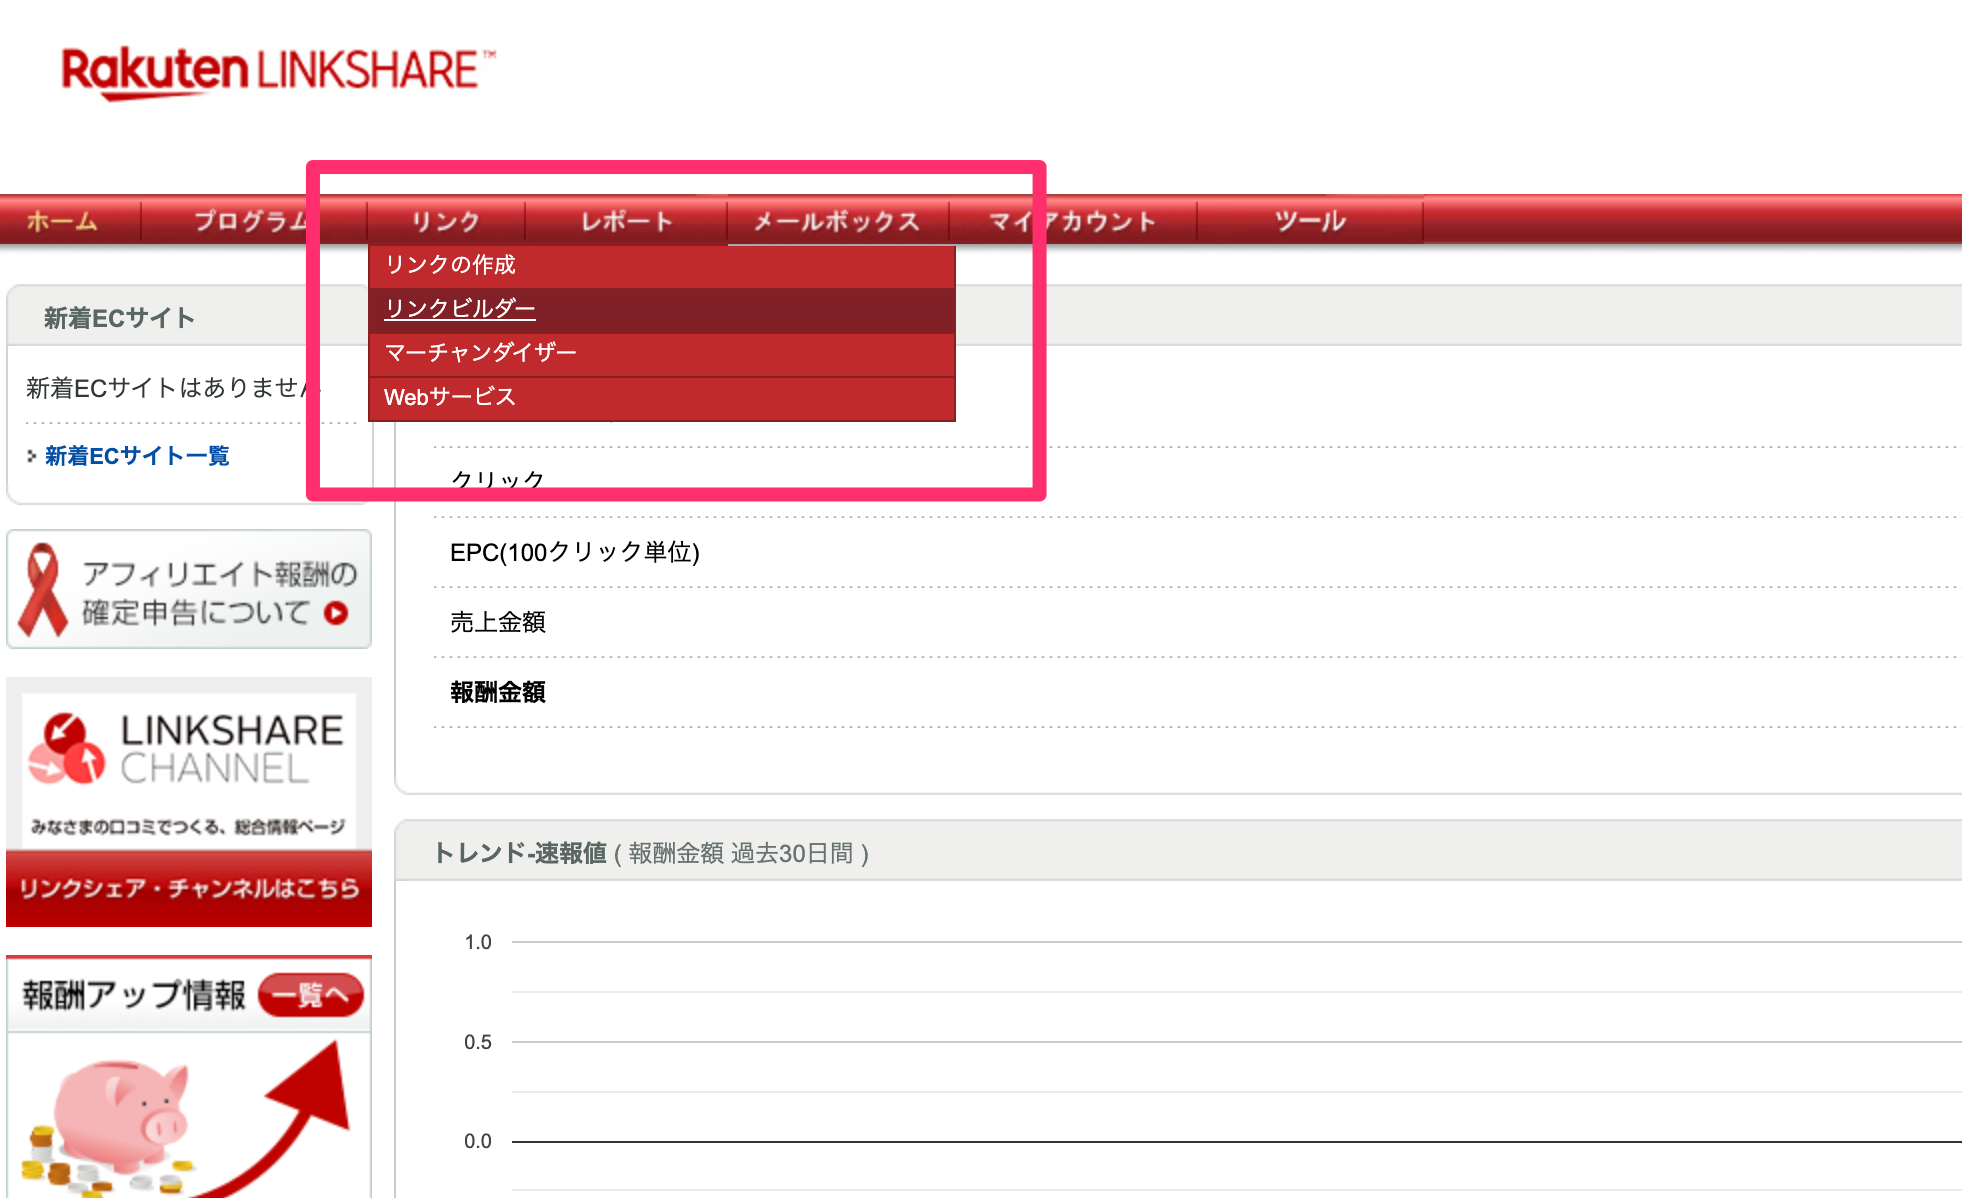Click the red ribbon icon on the banner

(x=43, y=590)
